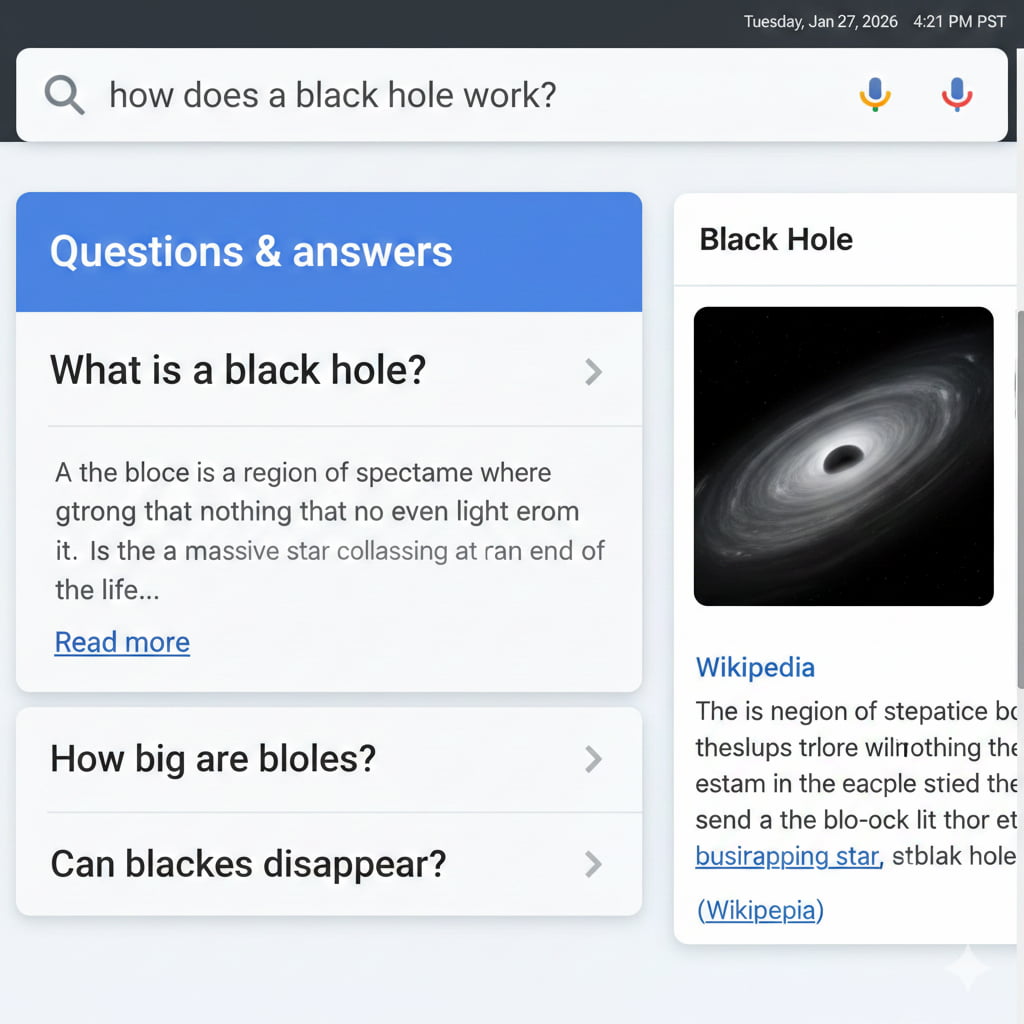This screenshot has height=1024, width=1024.
Task: Open the "Read more" link
Action: [121, 642]
